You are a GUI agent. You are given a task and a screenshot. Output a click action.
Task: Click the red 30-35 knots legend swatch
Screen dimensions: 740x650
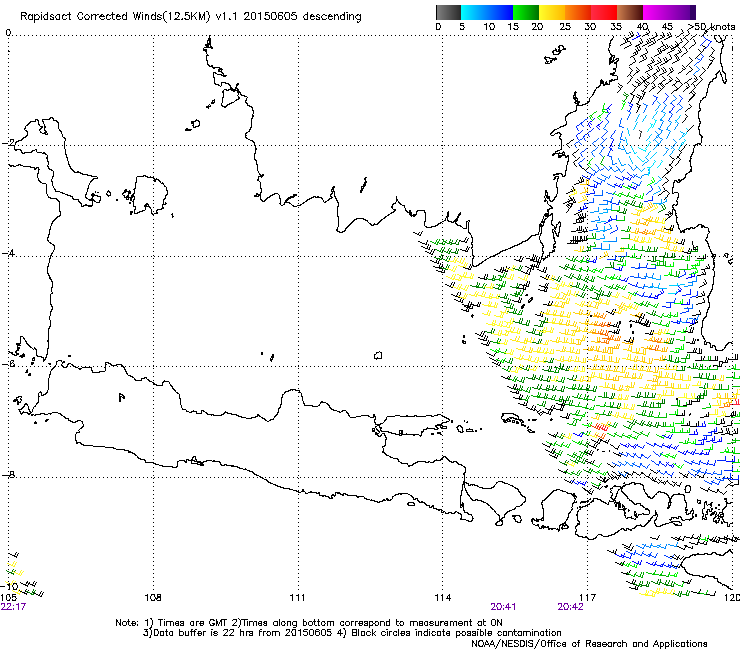[604, 12]
